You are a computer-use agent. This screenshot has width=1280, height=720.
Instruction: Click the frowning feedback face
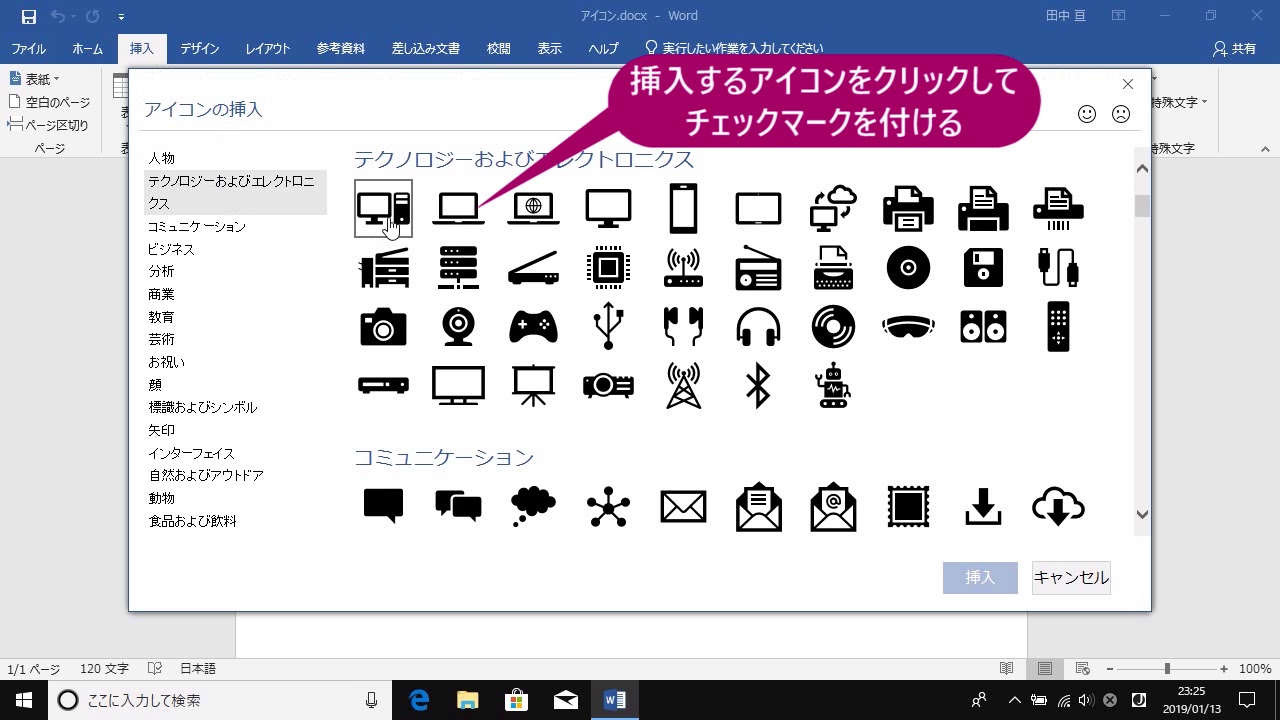click(1121, 114)
